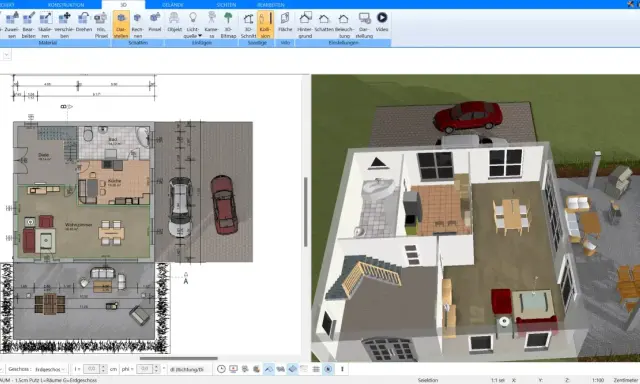Toggle the highlighted roofline icon in bottom toolbar
640x384 pixels.
(x=269, y=369)
